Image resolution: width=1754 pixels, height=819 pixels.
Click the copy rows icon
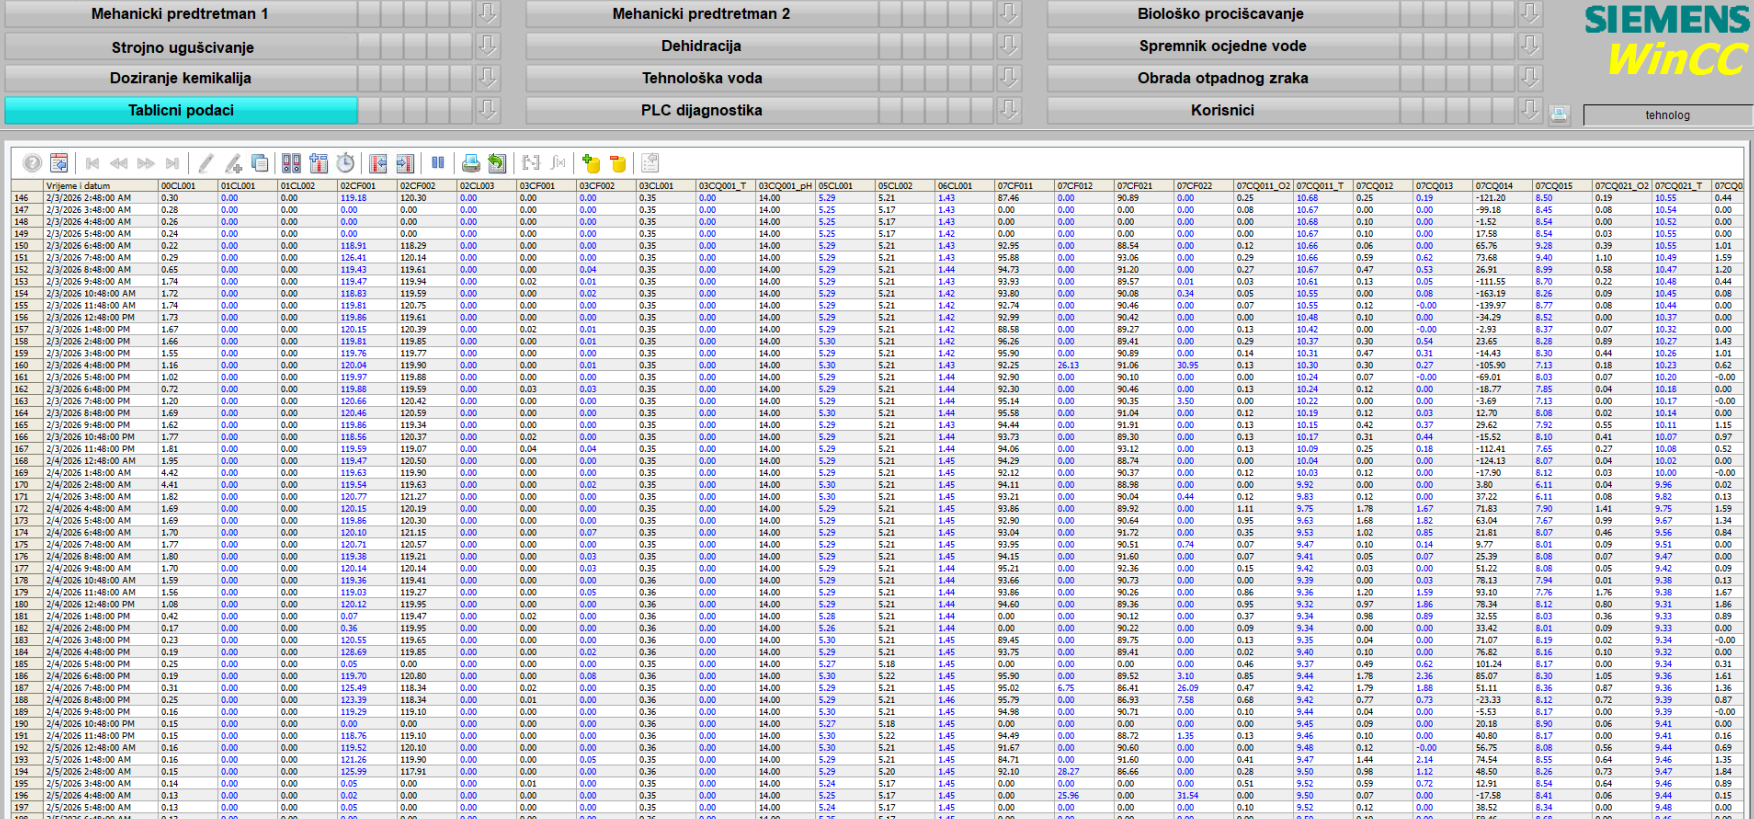(x=260, y=163)
